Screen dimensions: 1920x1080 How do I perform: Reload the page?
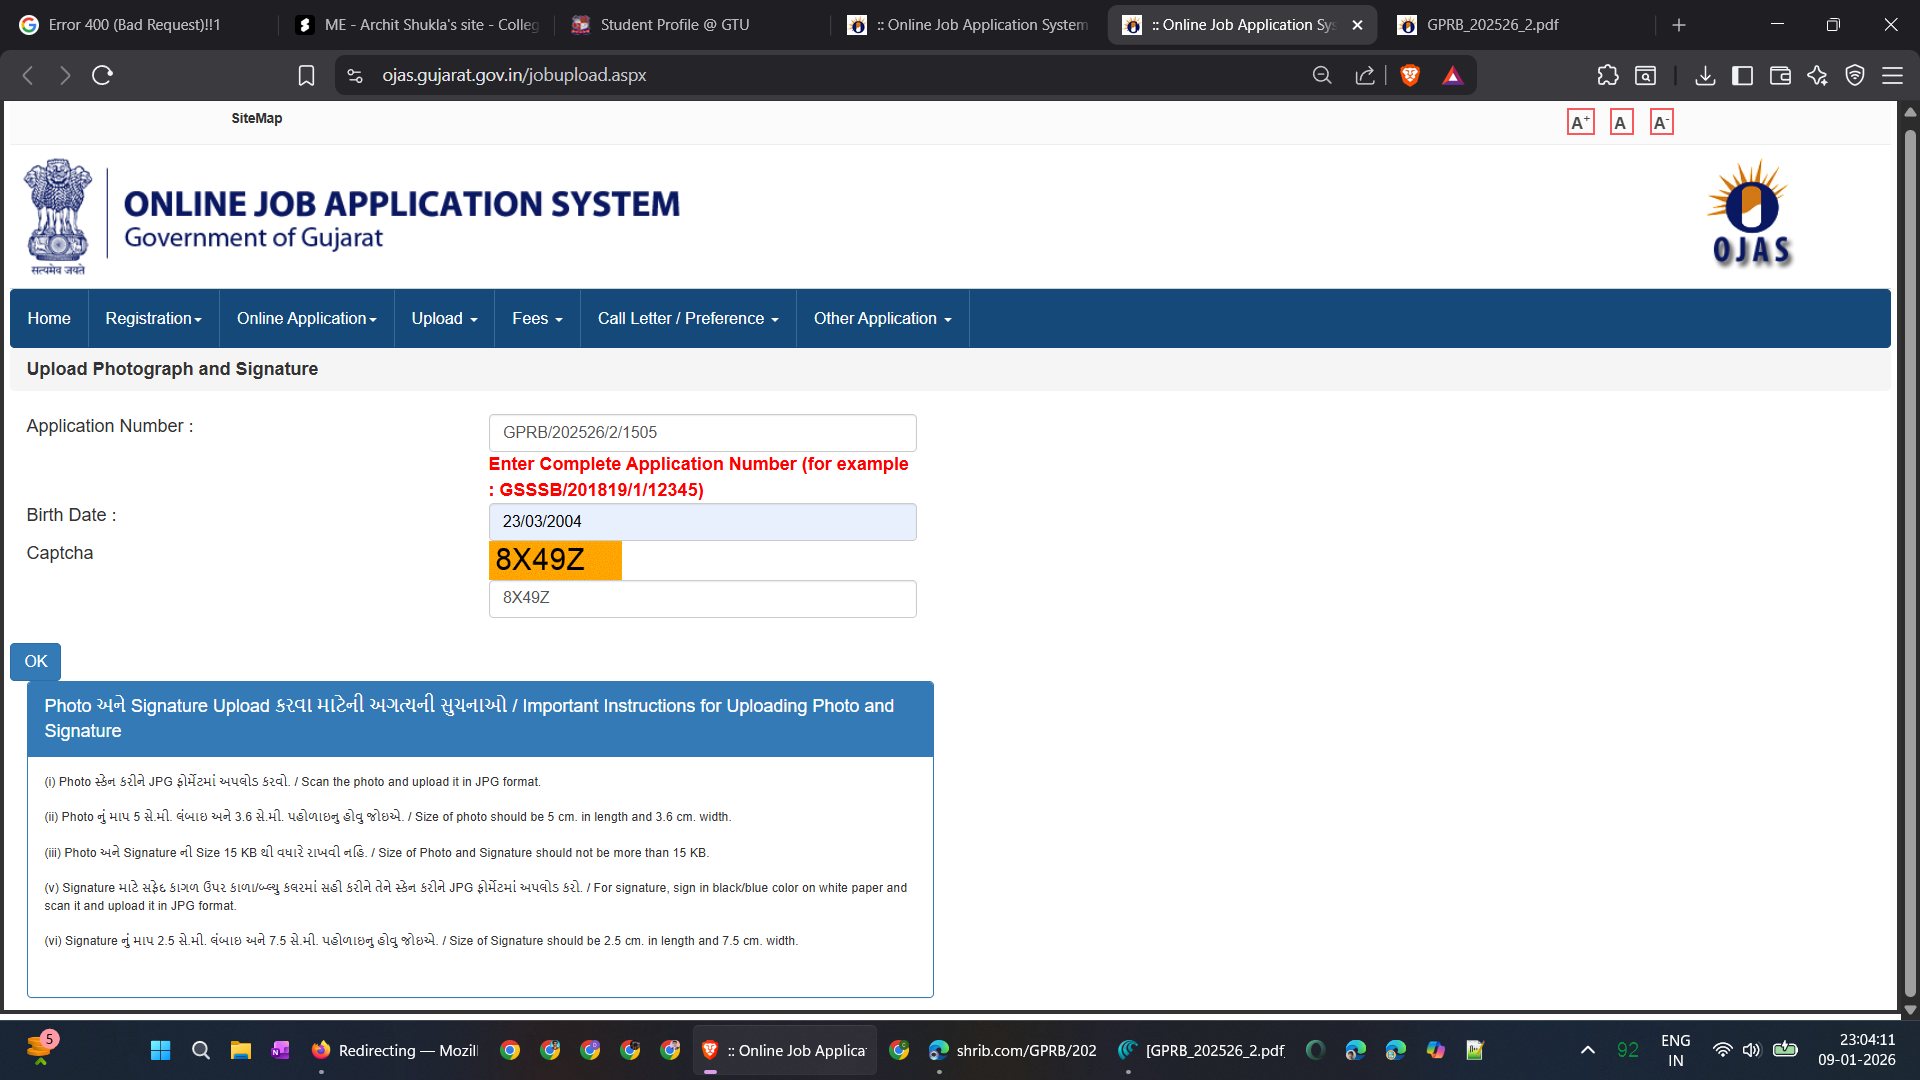click(x=102, y=75)
